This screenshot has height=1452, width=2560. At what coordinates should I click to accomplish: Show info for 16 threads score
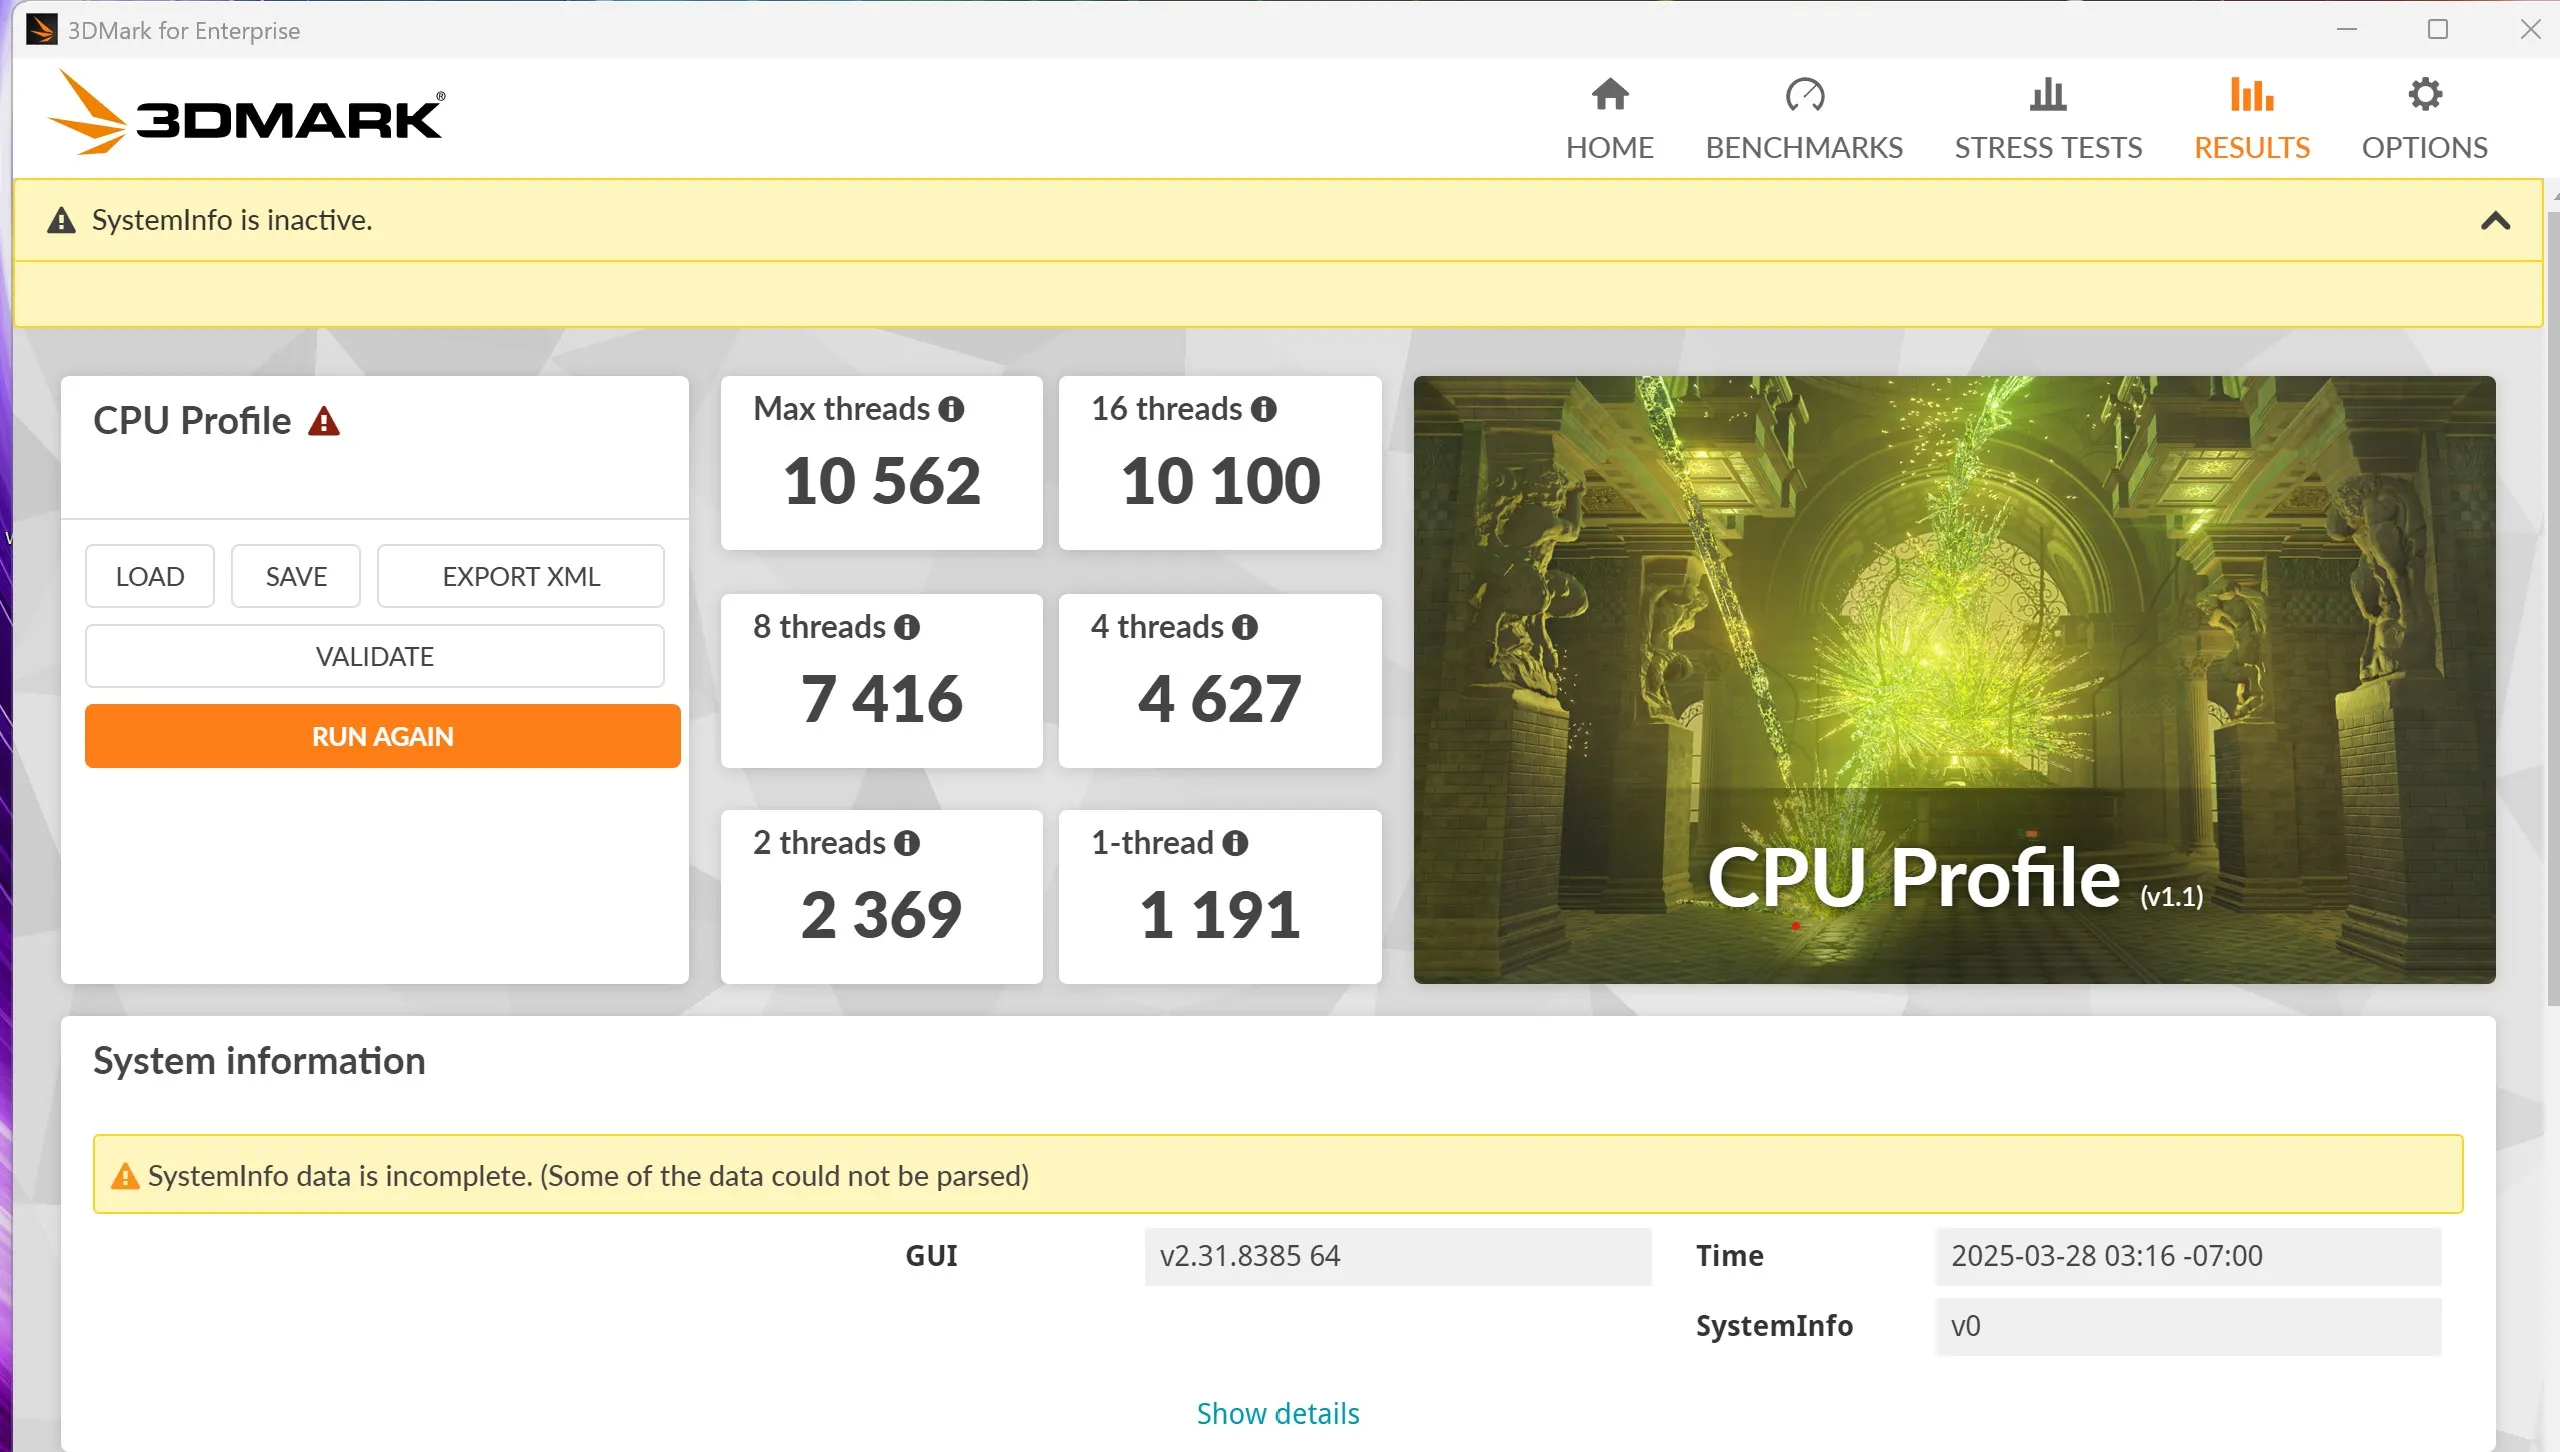(1264, 409)
